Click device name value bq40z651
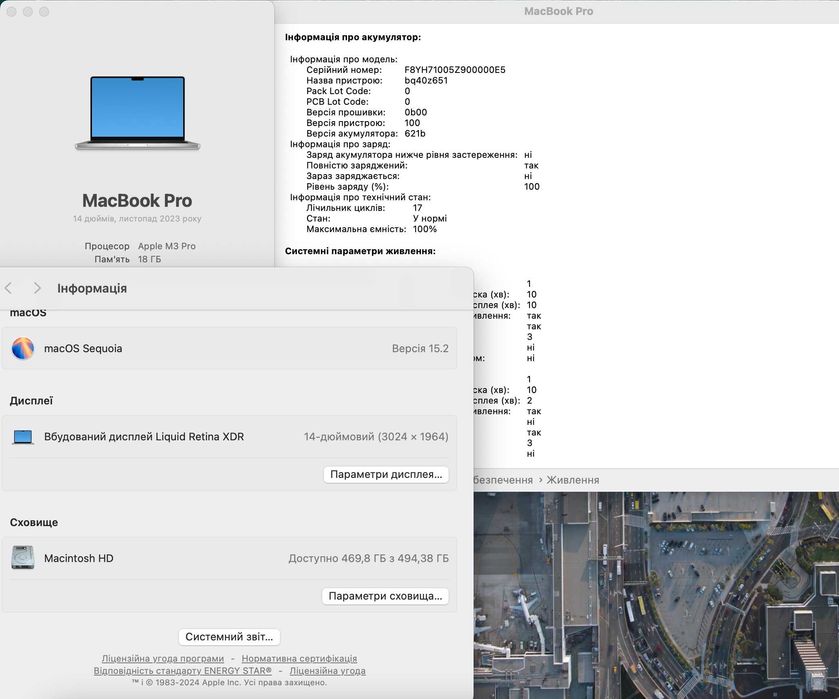 click(426, 80)
